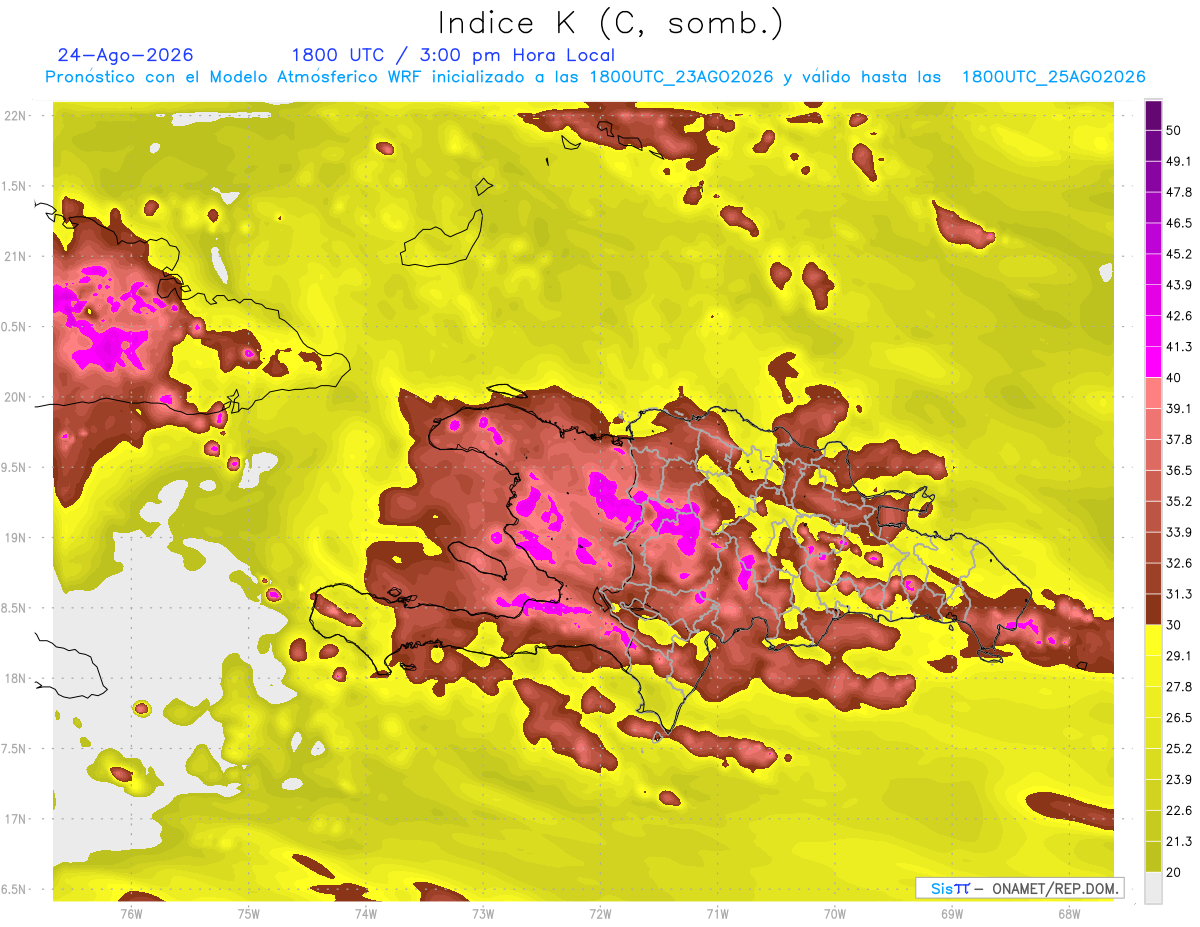Click the '74W' longitude label
The image size is (1200, 927).
click(x=366, y=913)
